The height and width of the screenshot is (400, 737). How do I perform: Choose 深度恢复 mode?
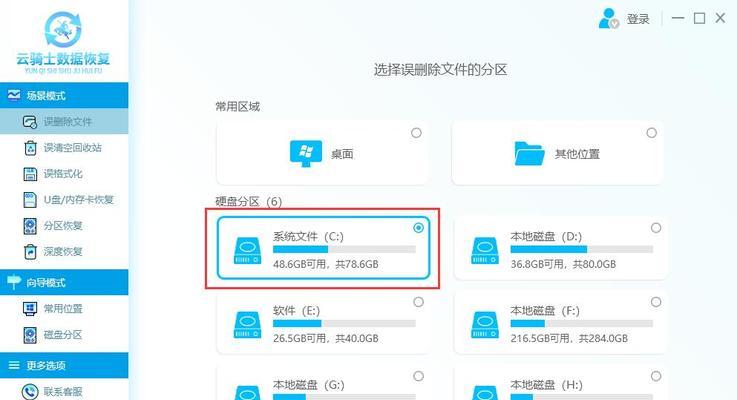tap(64, 252)
